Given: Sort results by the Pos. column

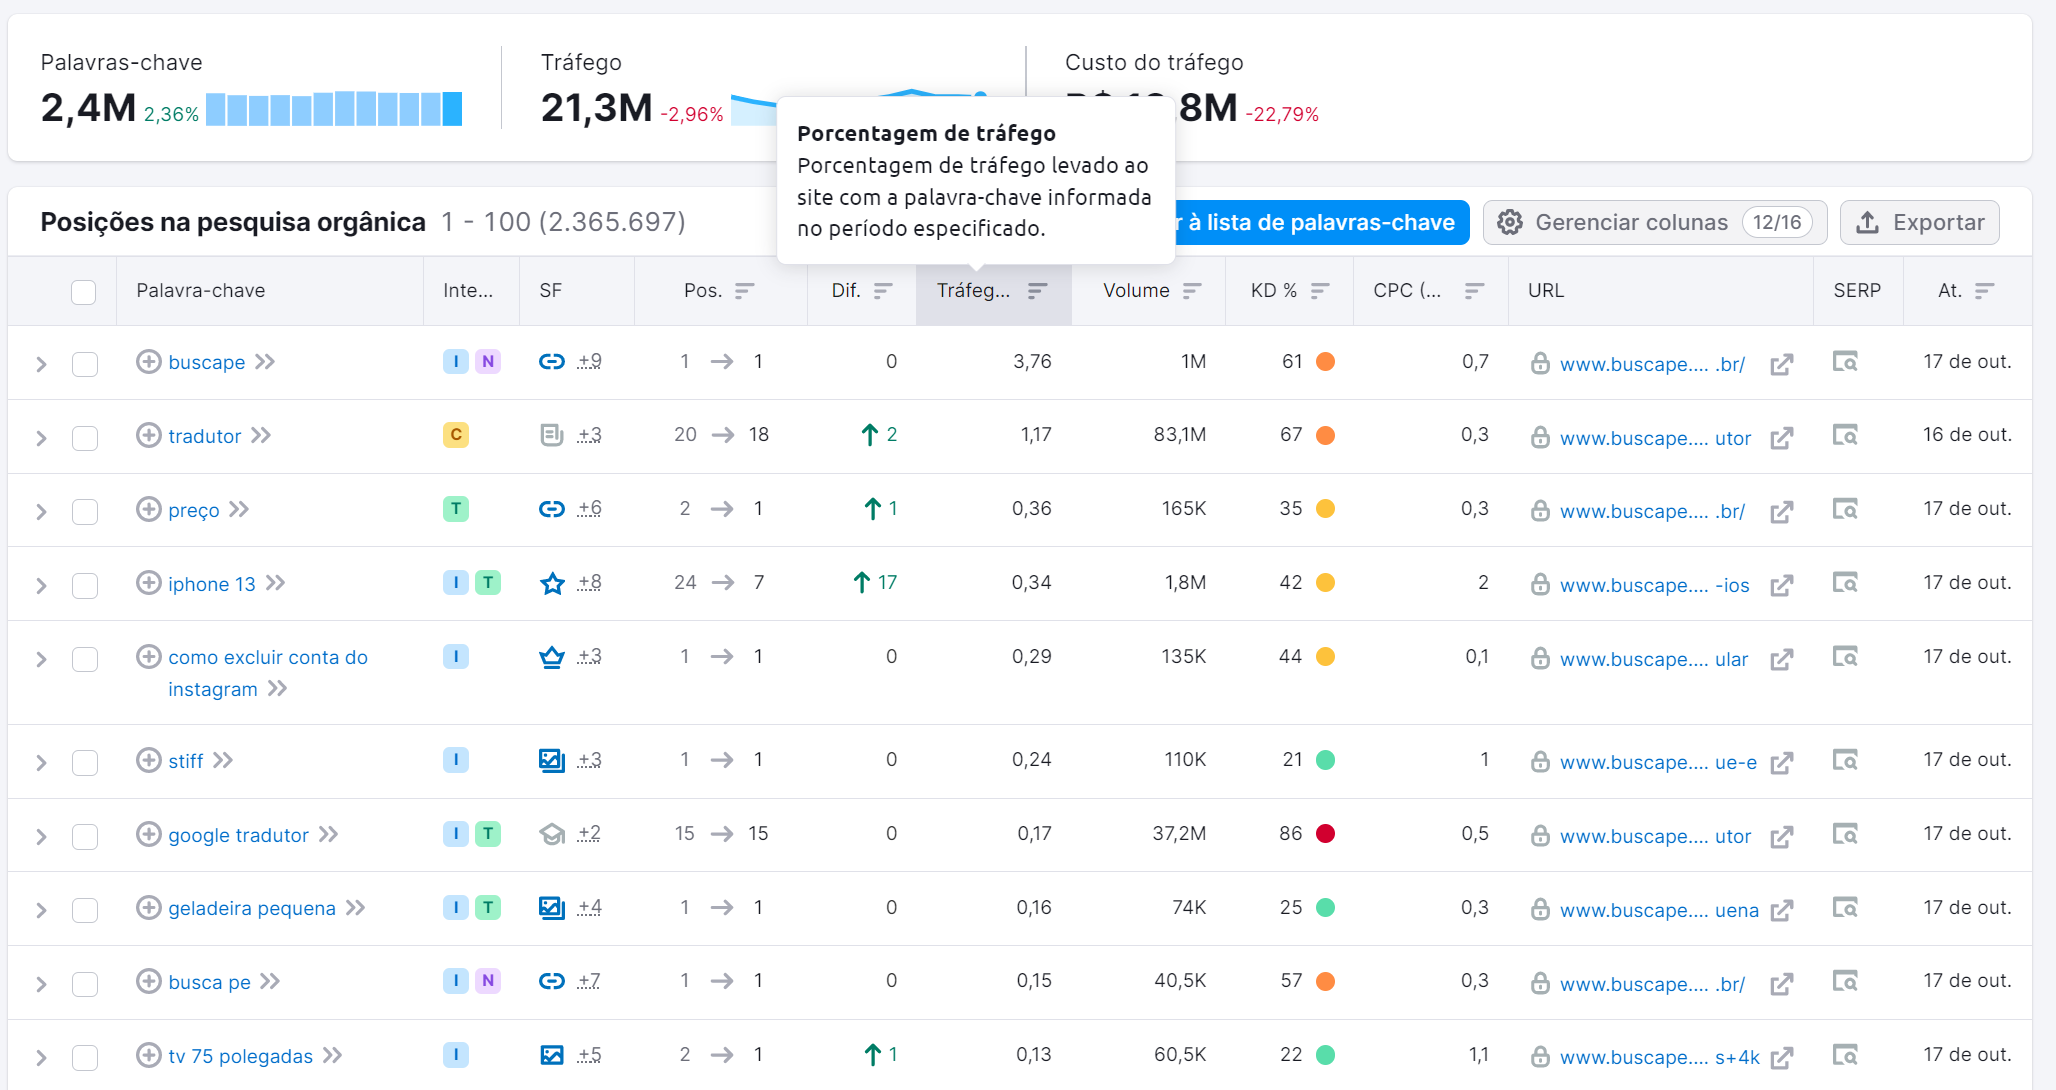Looking at the screenshot, I should (743, 291).
